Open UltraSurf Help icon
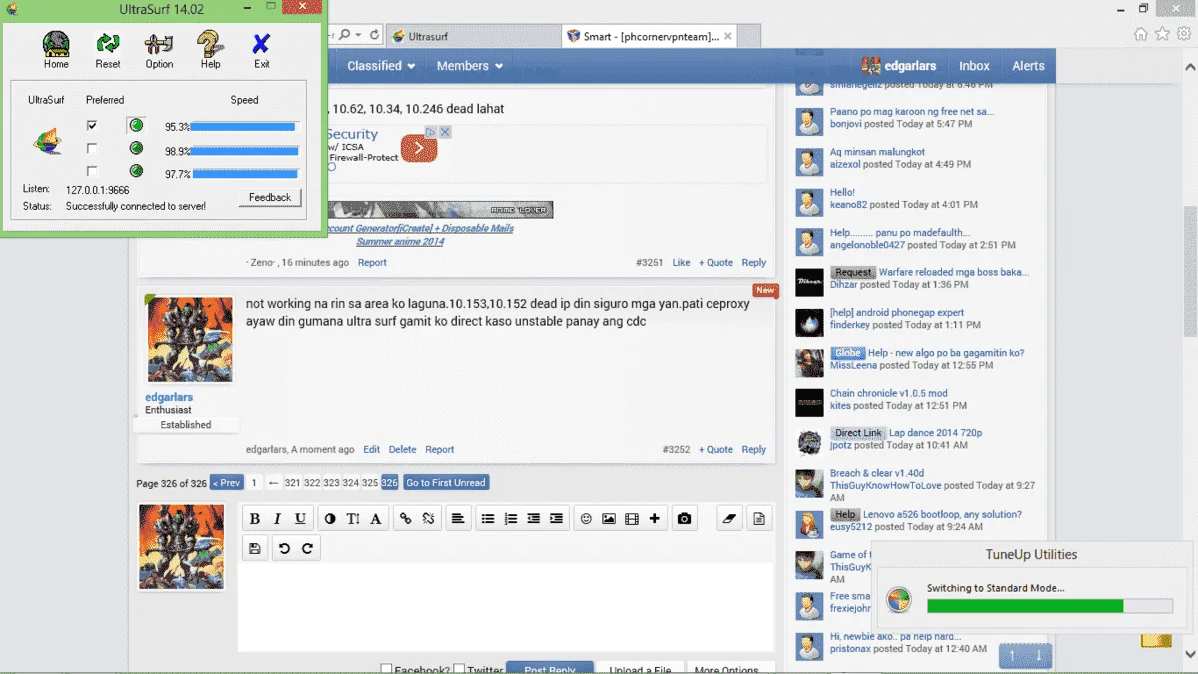 pyautogui.click(x=210, y=50)
